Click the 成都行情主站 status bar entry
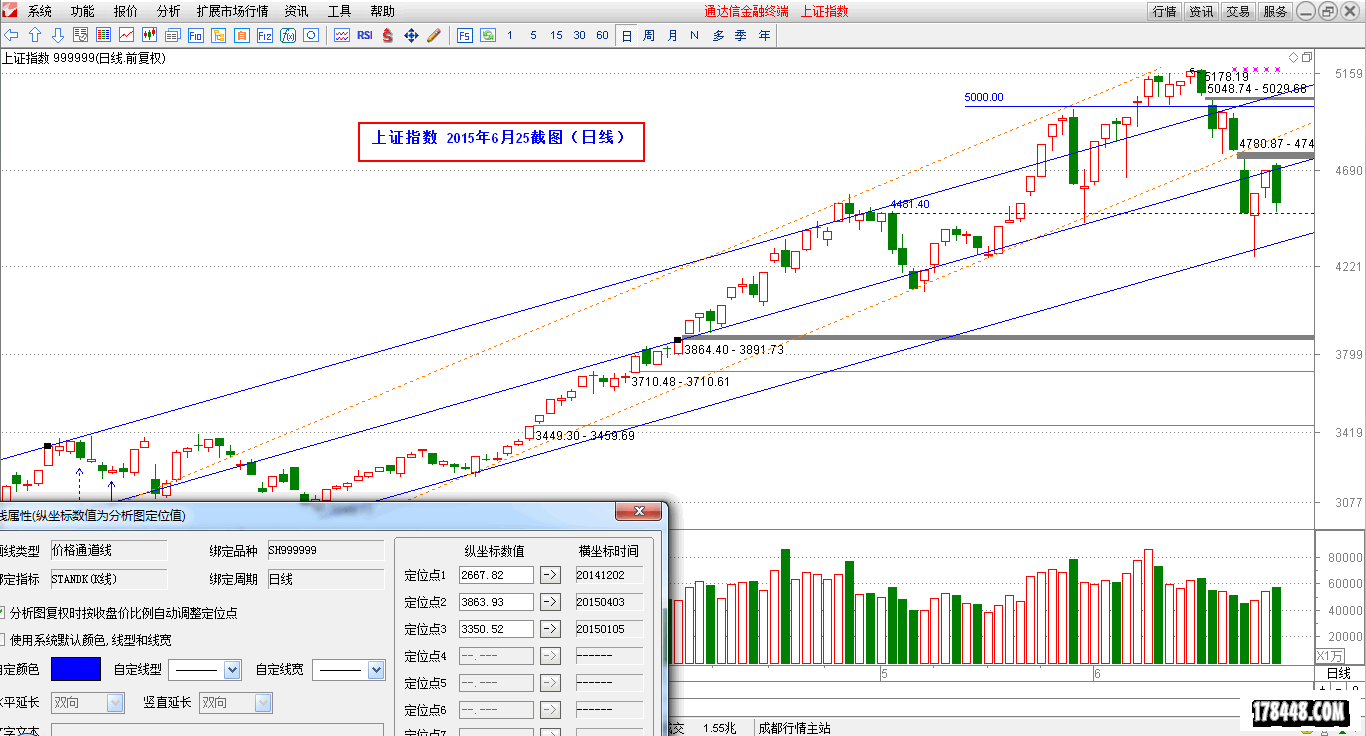 tap(795, 728)
